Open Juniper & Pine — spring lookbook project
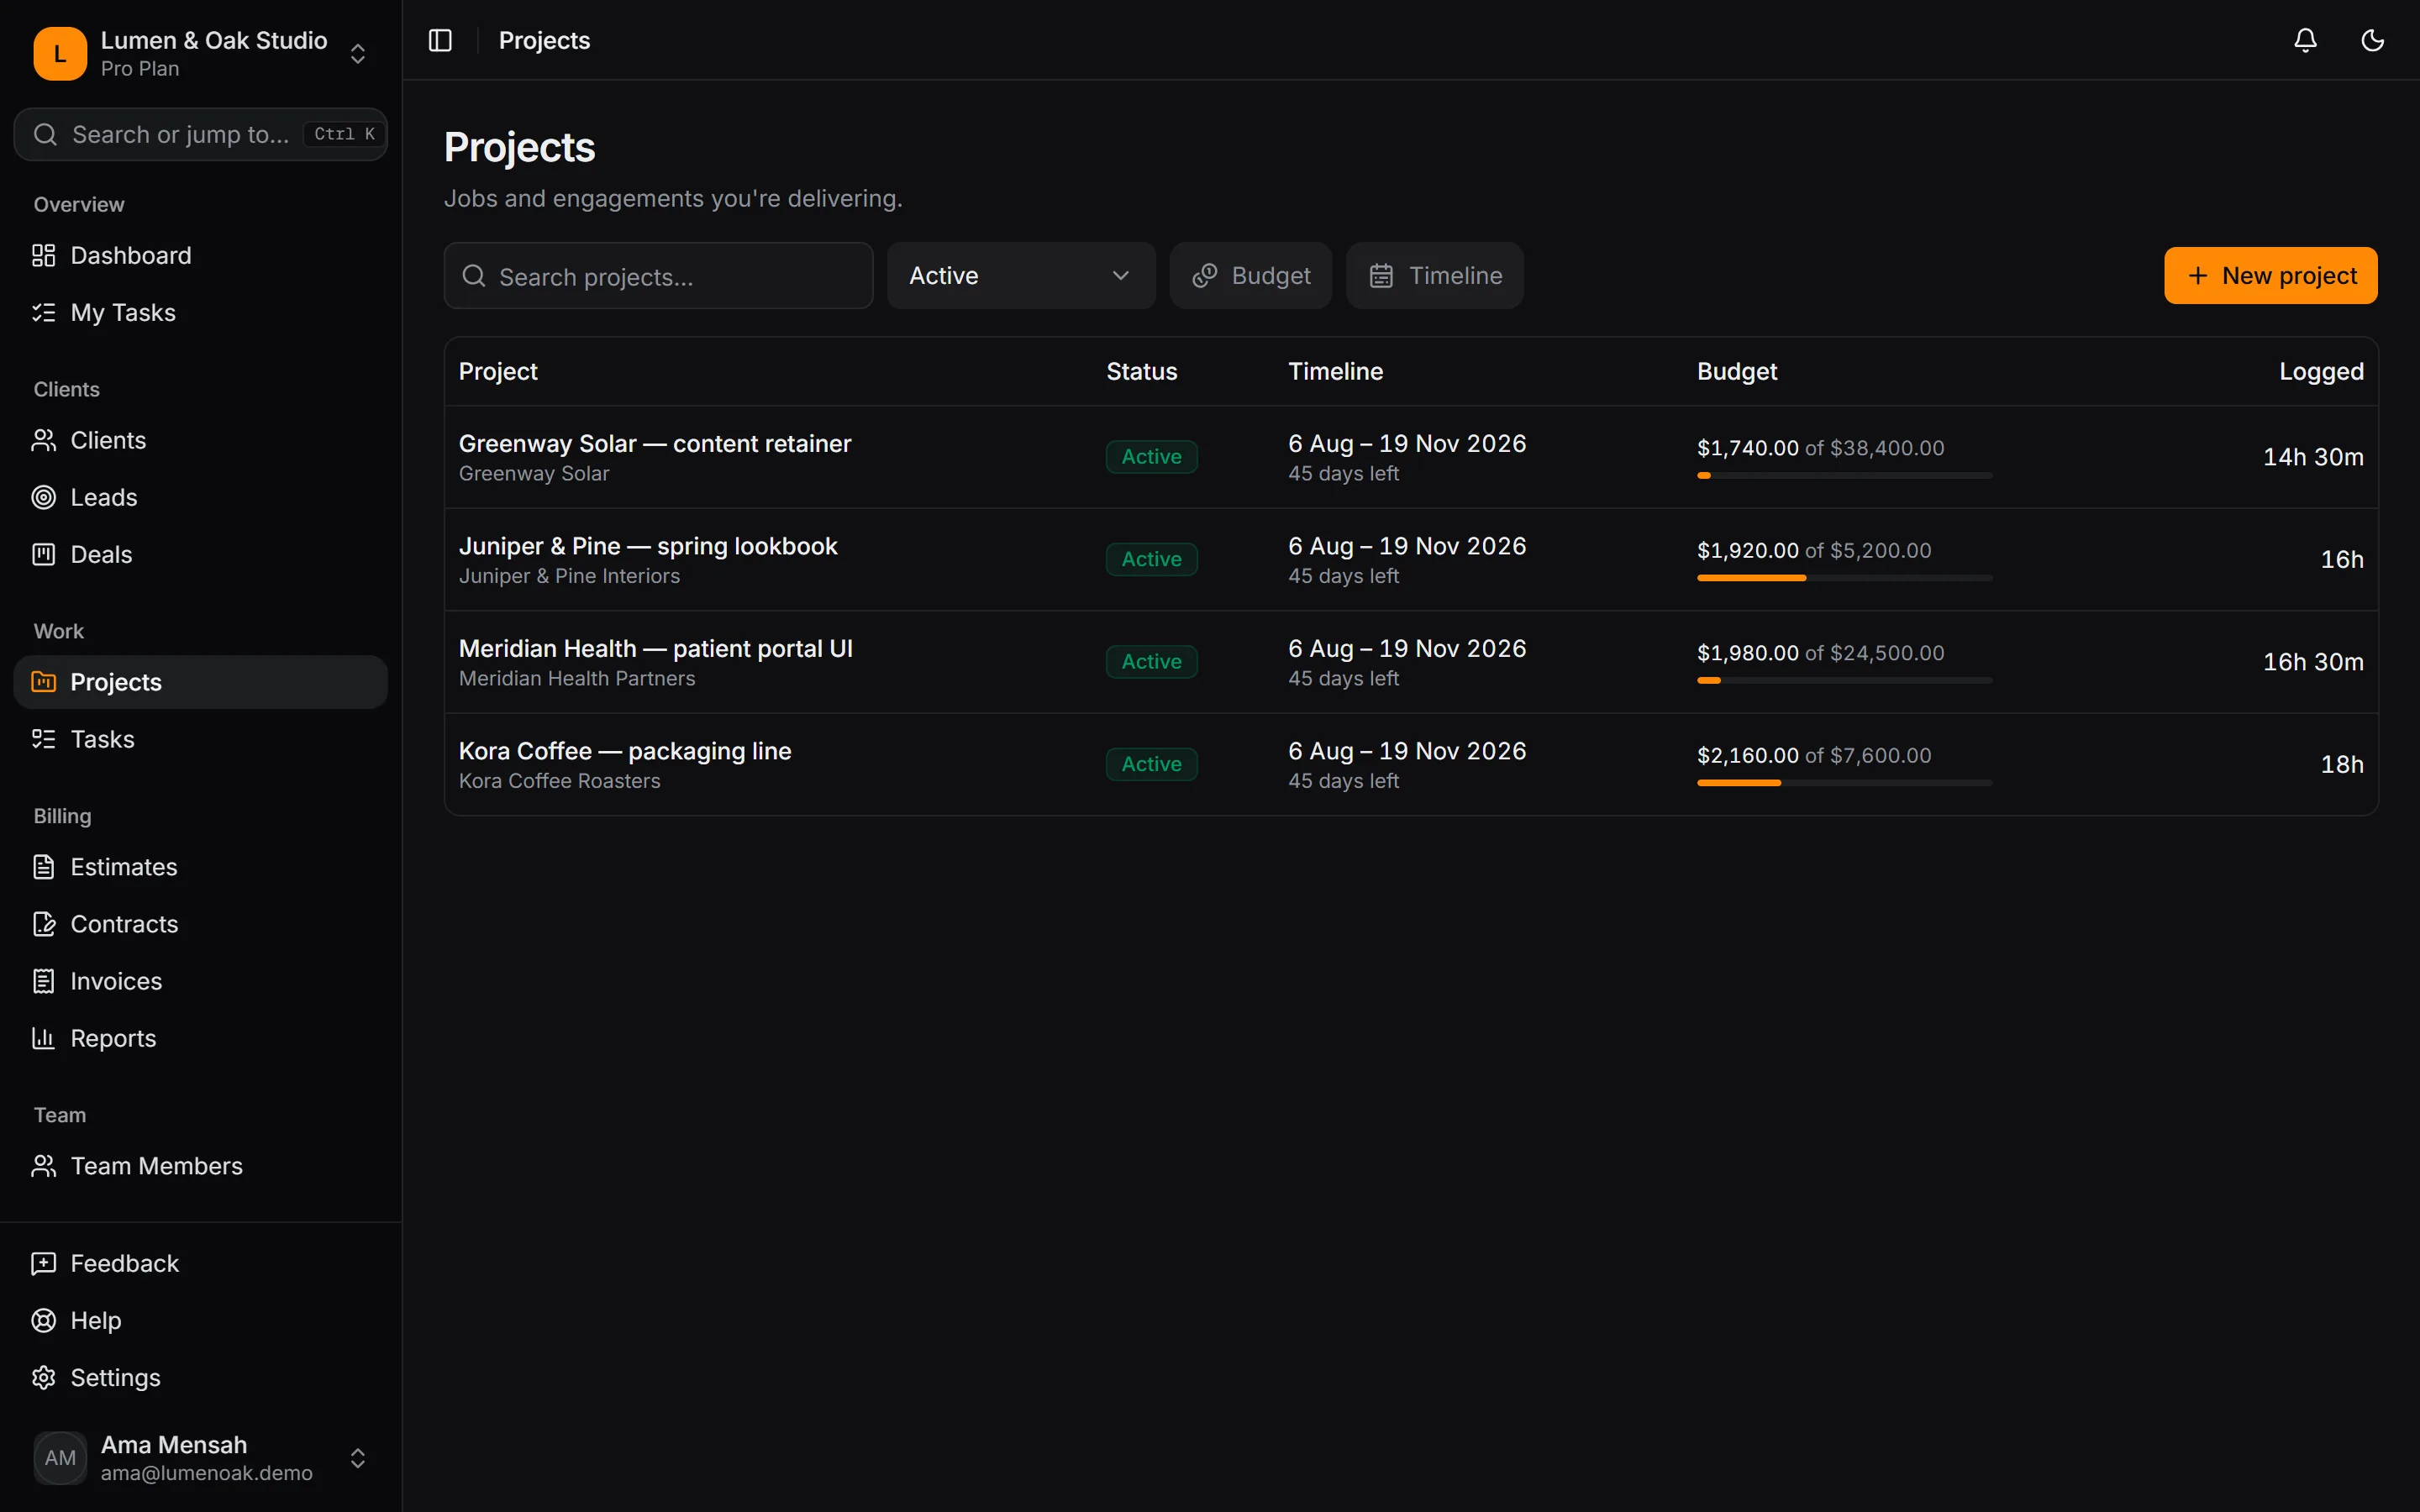Image resolution: width=2420 pixels, height=1512 pixels. coord(648,546)
